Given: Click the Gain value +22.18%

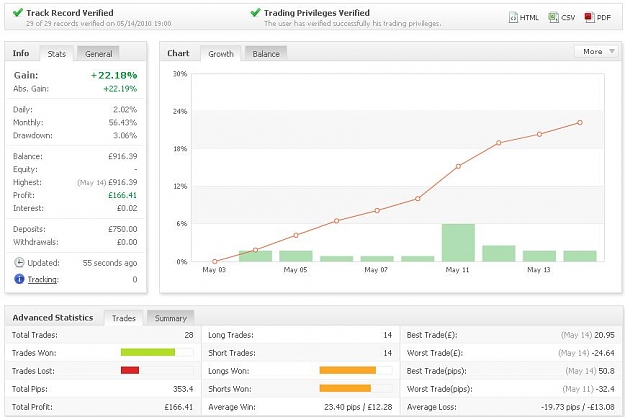Looking at the screenshot, I should (x=114, y=75).
